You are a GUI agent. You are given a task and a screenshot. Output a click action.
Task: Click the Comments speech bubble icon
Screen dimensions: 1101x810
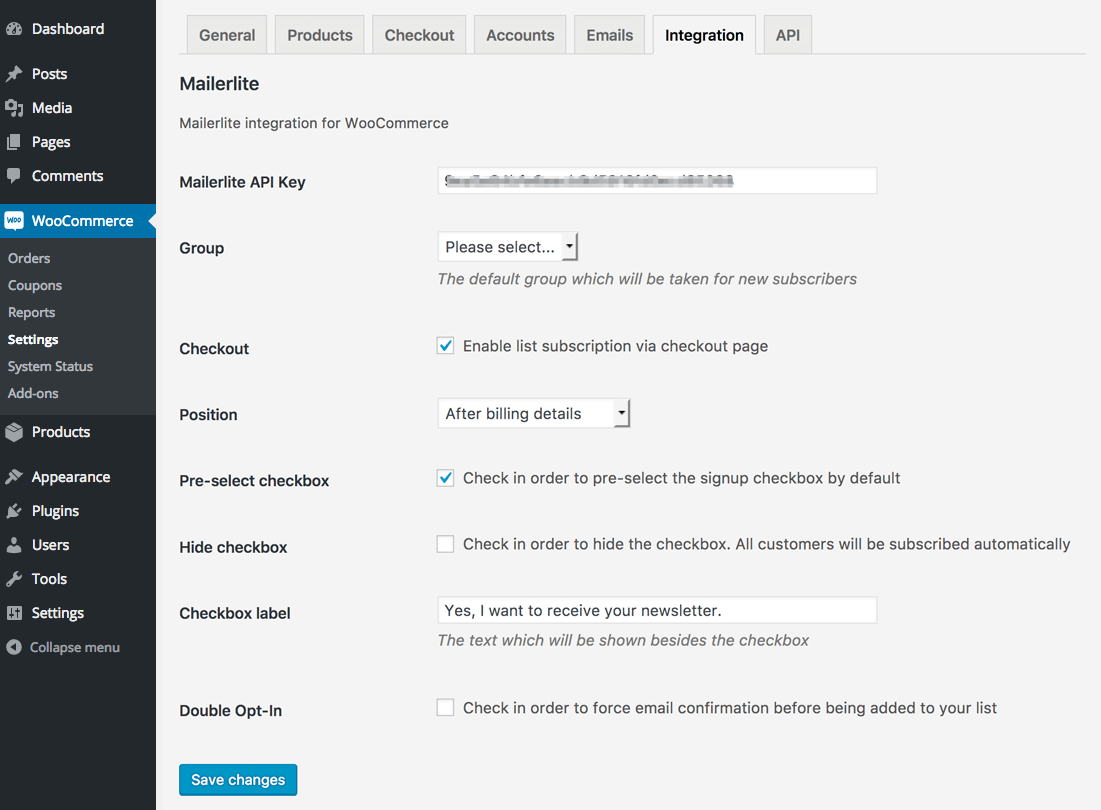pyautogui.click(x=14, y=176)
